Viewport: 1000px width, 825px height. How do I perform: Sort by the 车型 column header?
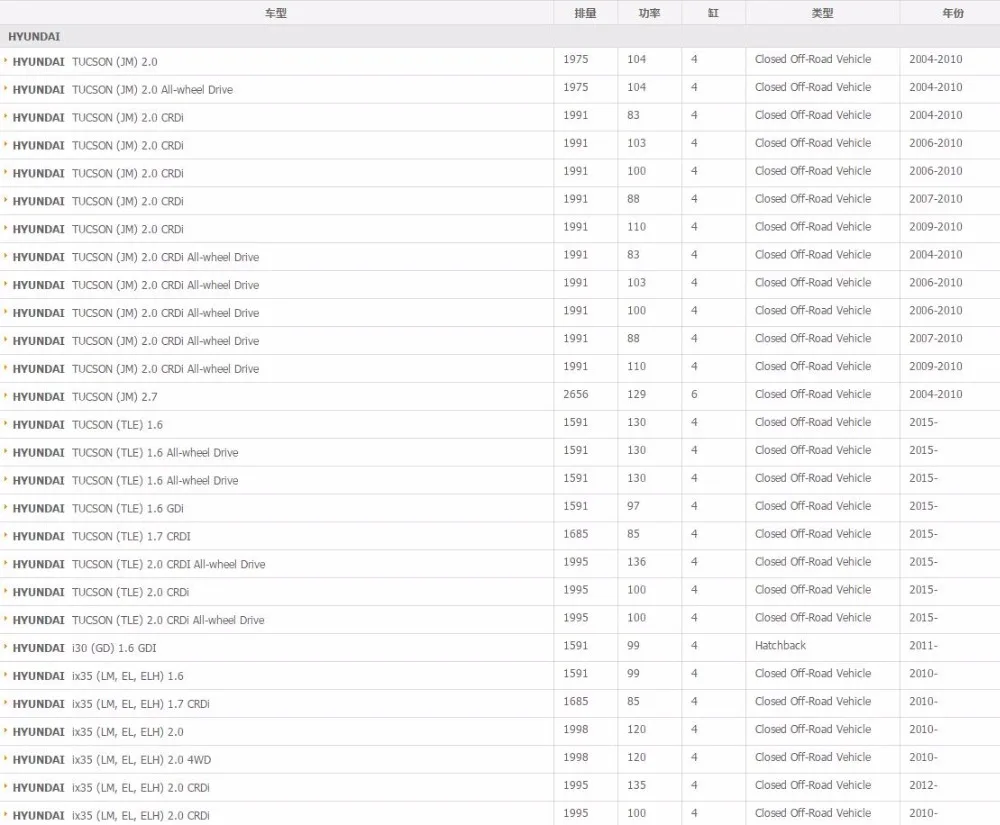pos(276,13)
